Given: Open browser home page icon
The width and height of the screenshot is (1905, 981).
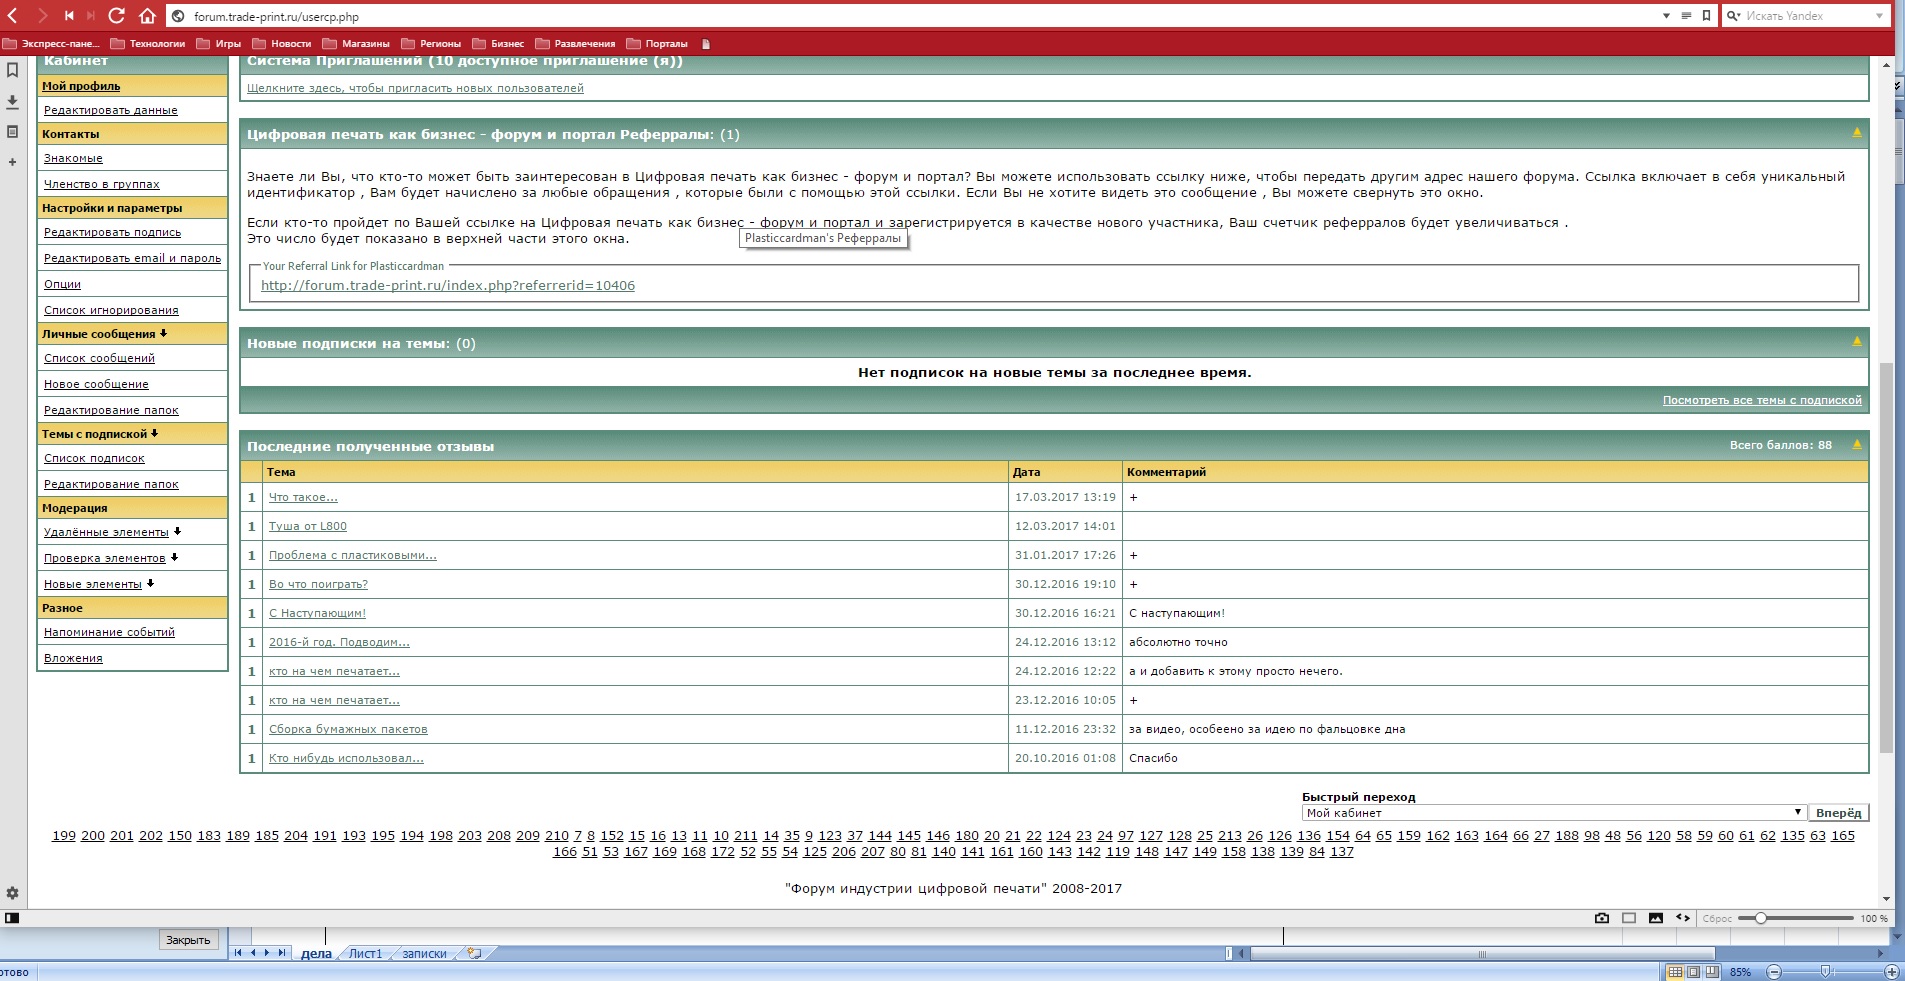Looking at the screenshot, I should [147, 16].
